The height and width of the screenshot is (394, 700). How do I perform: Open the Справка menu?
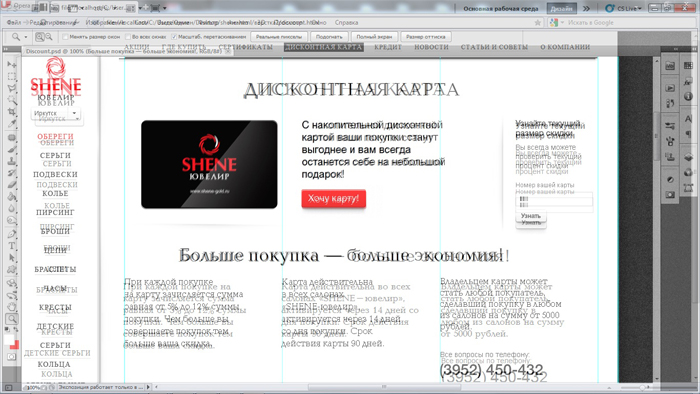pos(346,22)
